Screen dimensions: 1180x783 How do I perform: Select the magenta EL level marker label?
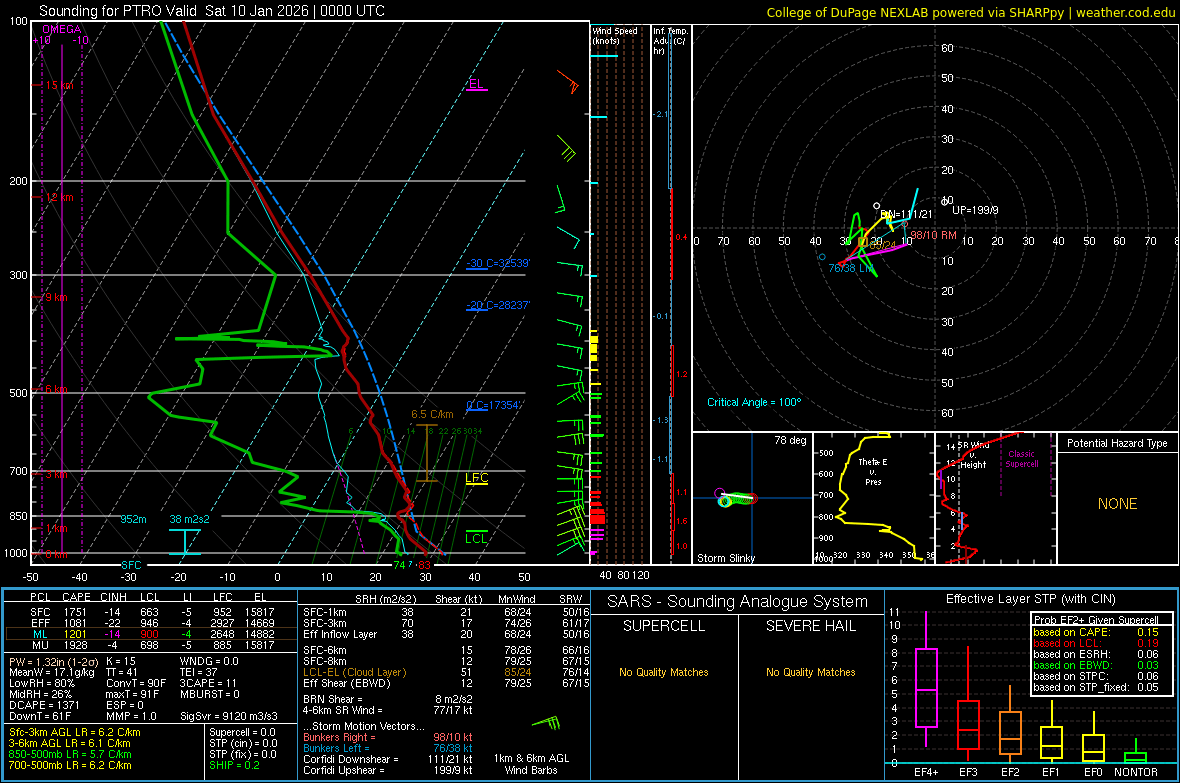point(476,84)
